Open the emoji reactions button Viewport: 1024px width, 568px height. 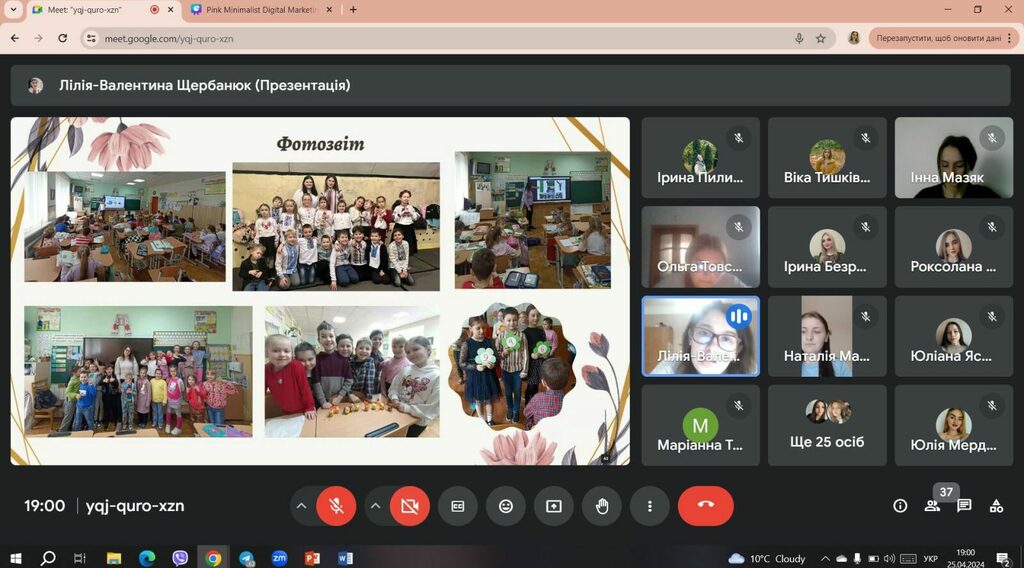505,506
